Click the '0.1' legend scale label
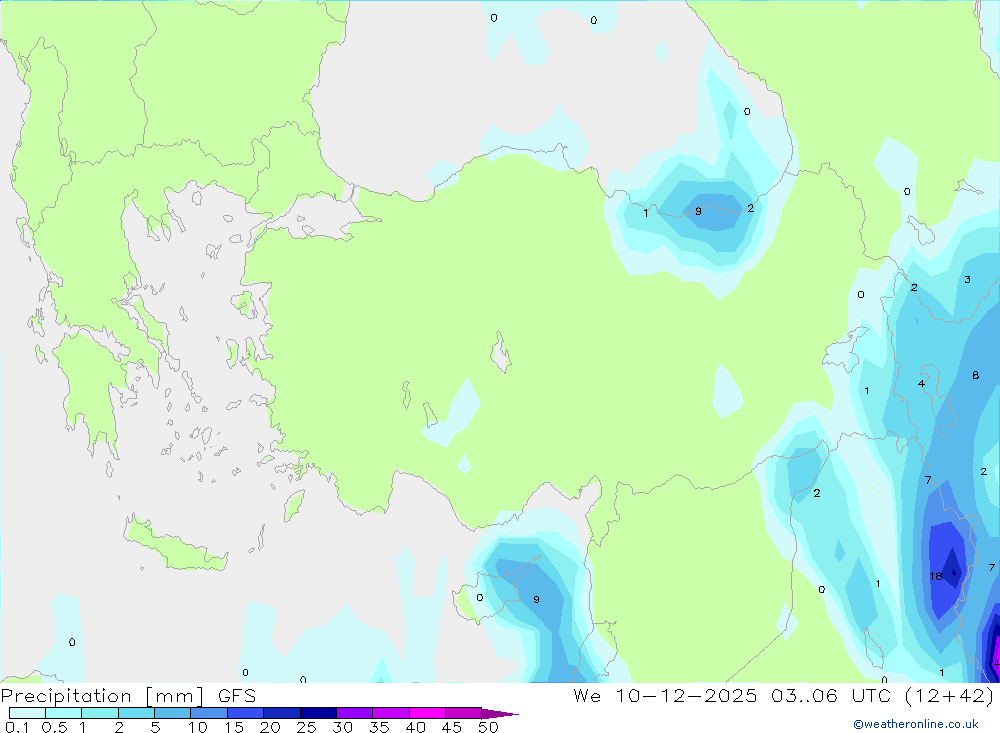This screenshot has height=733, width=1000. point(17,727)
